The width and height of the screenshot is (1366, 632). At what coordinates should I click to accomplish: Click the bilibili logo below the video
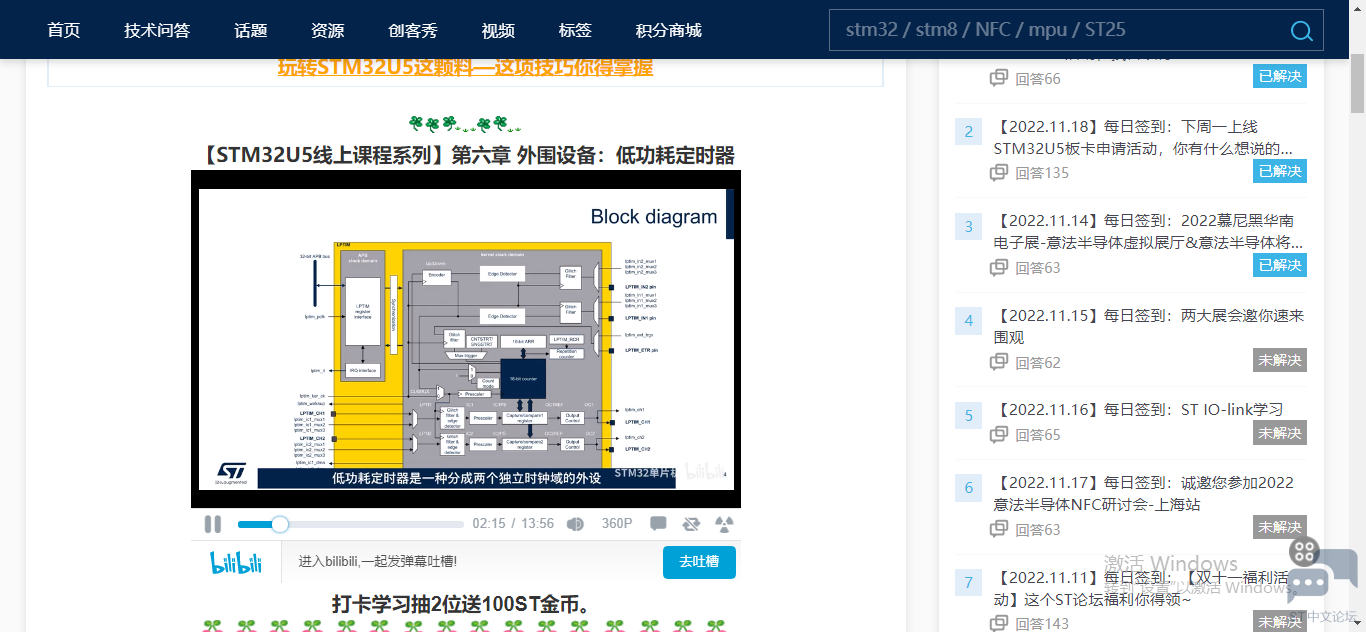click(236, 562)
